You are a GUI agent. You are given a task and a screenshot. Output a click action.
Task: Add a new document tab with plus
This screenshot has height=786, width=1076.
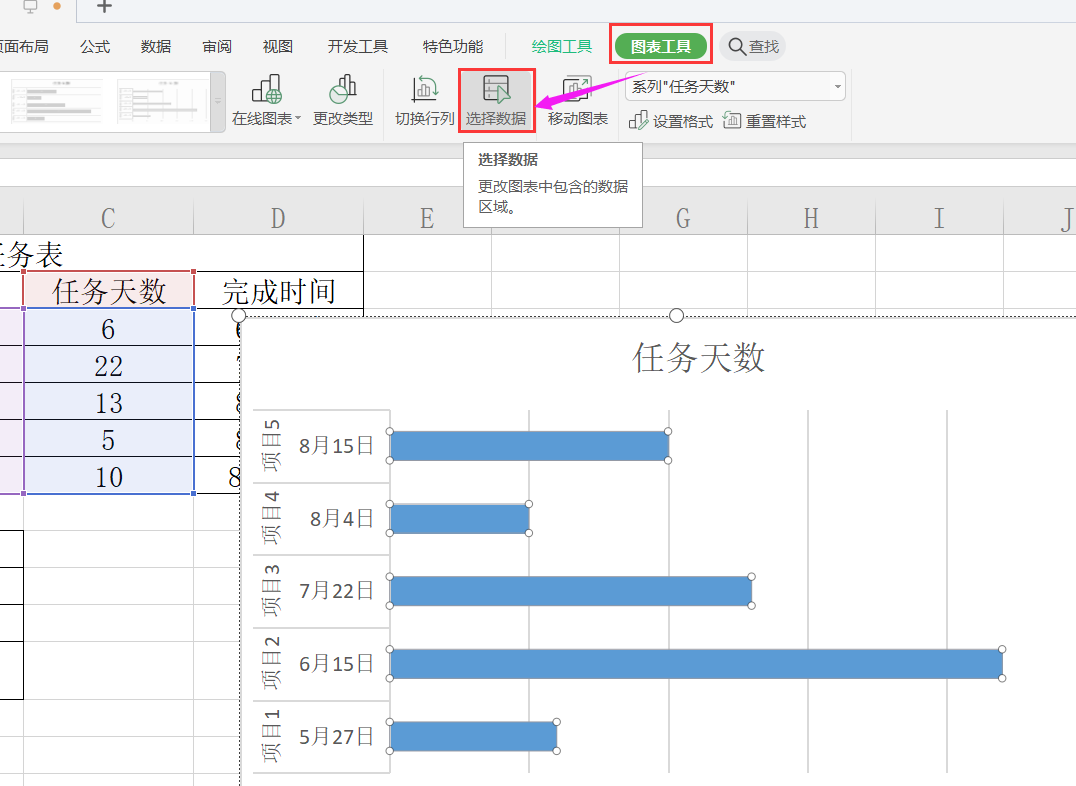pos(104,7)
